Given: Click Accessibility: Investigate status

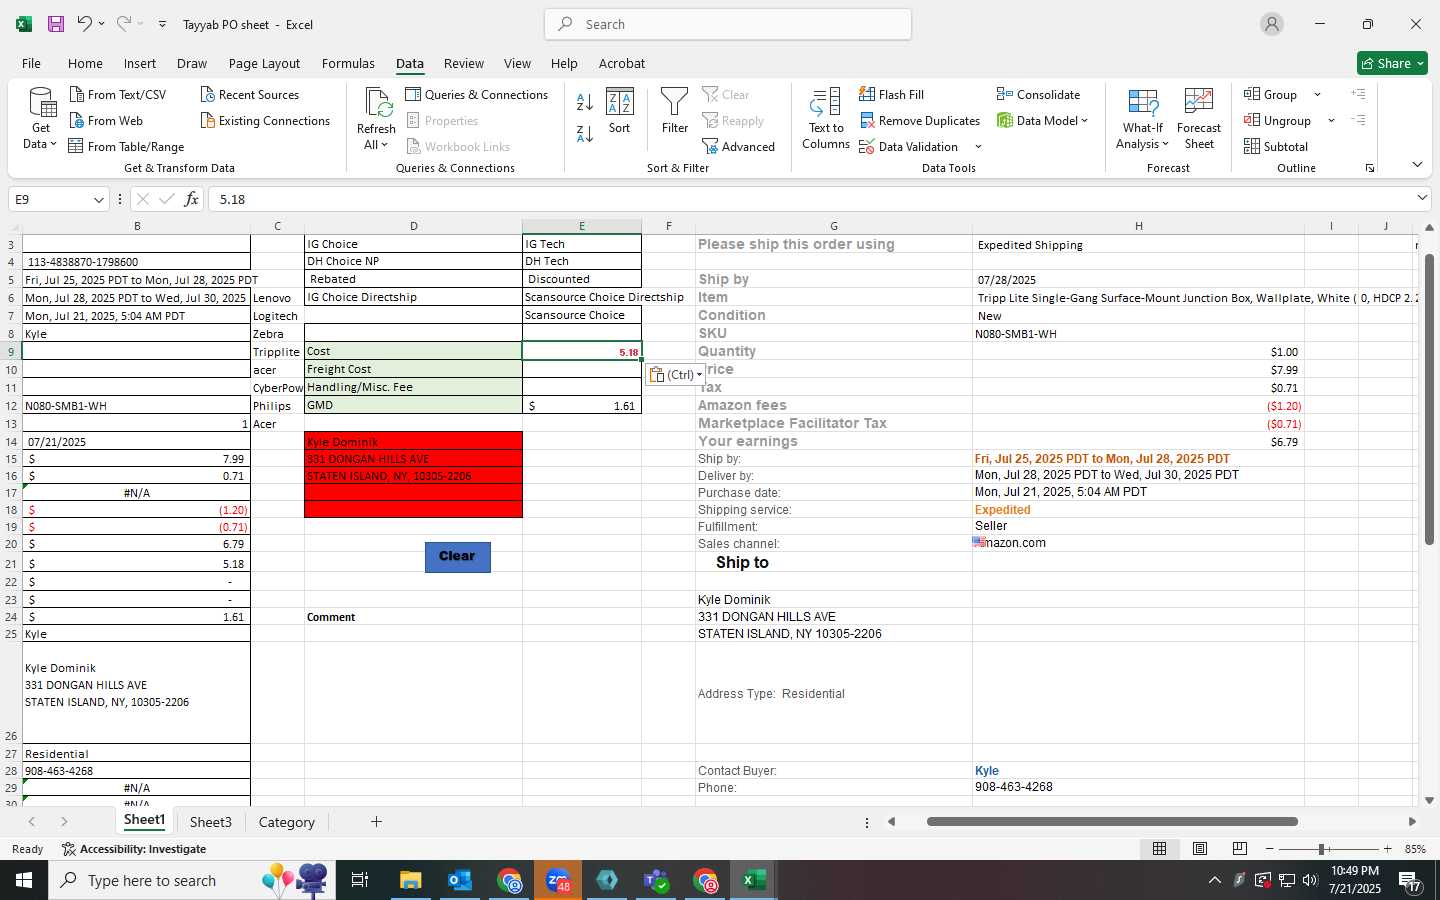Looking at the screenshot, I should click(134, 849).
